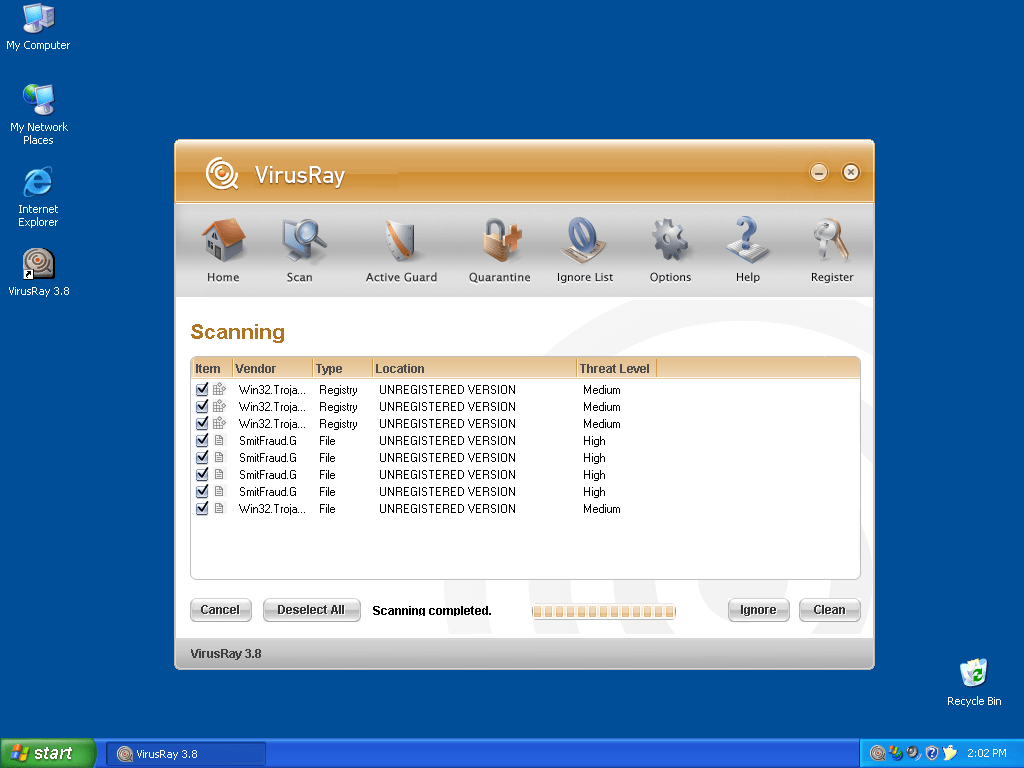Click the Start menu button
Viewport: 1024px width, 768px height.
pos(47,753)
